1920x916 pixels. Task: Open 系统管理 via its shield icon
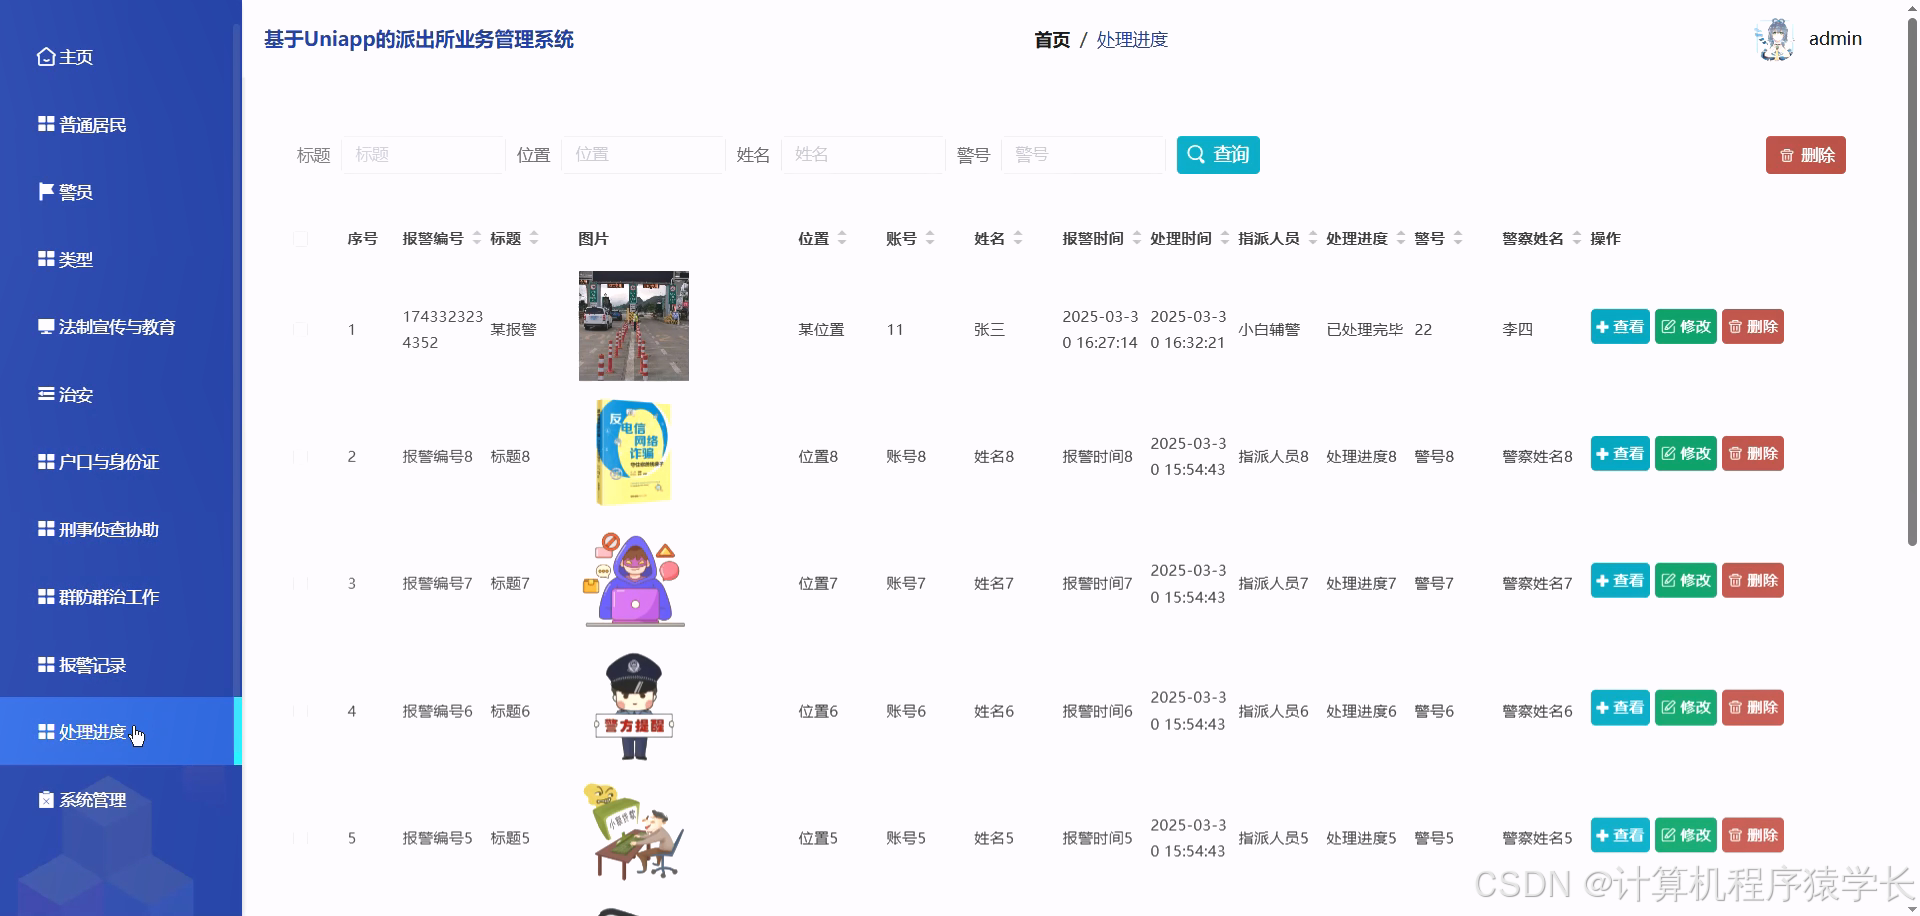point(44,799)
